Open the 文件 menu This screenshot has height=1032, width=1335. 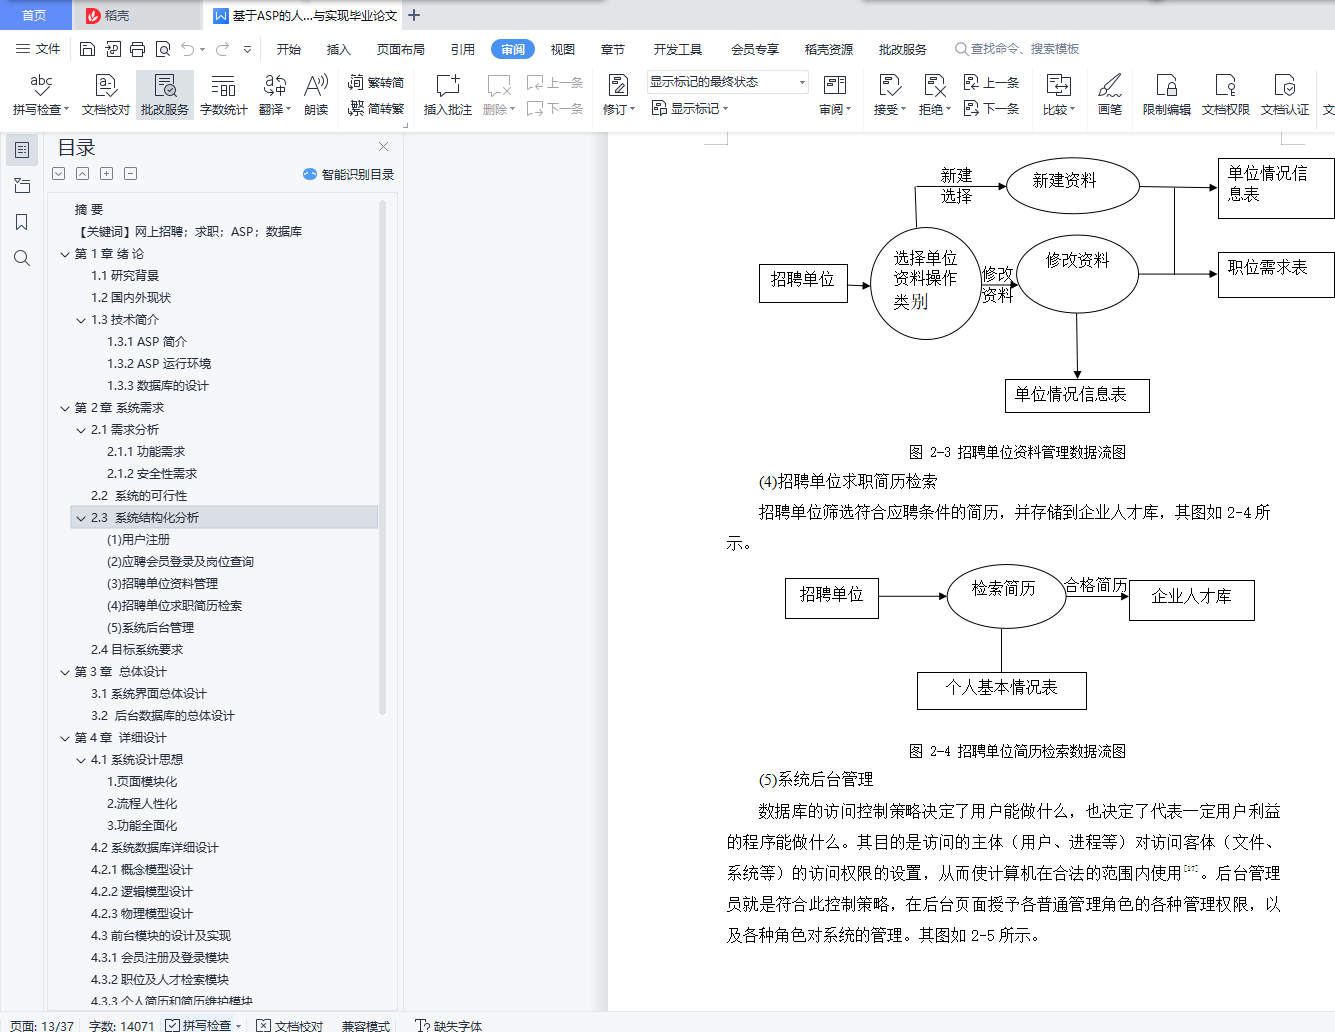point(38,49)
